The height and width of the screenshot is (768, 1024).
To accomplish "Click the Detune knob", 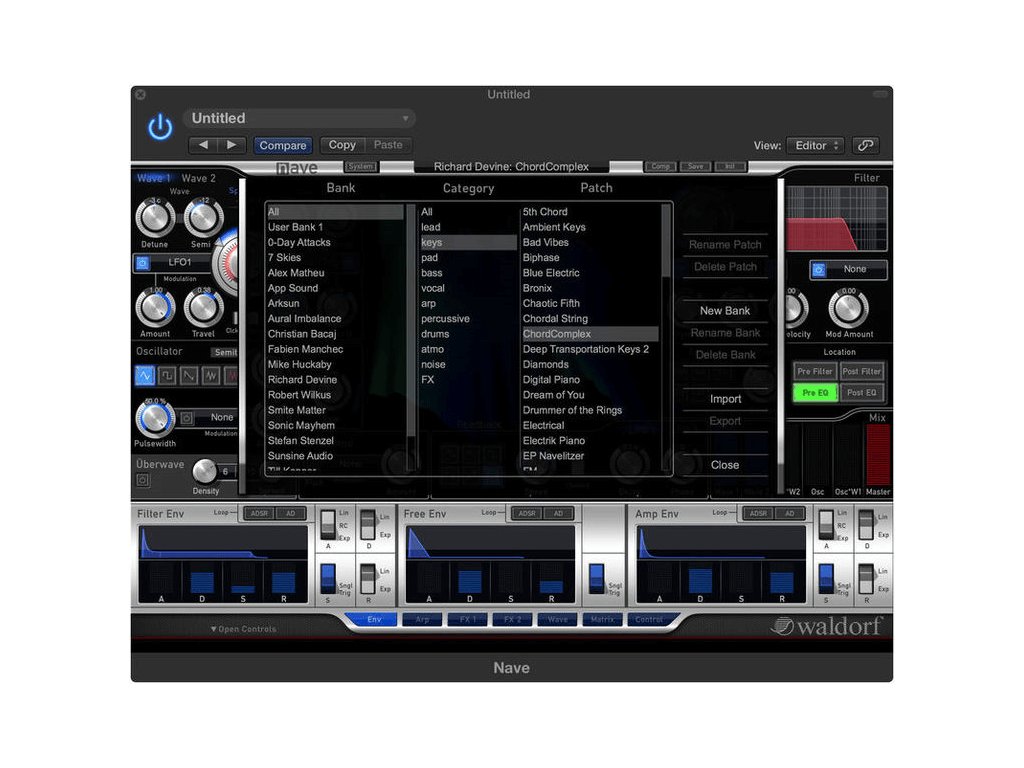I will tap(155, 218).
